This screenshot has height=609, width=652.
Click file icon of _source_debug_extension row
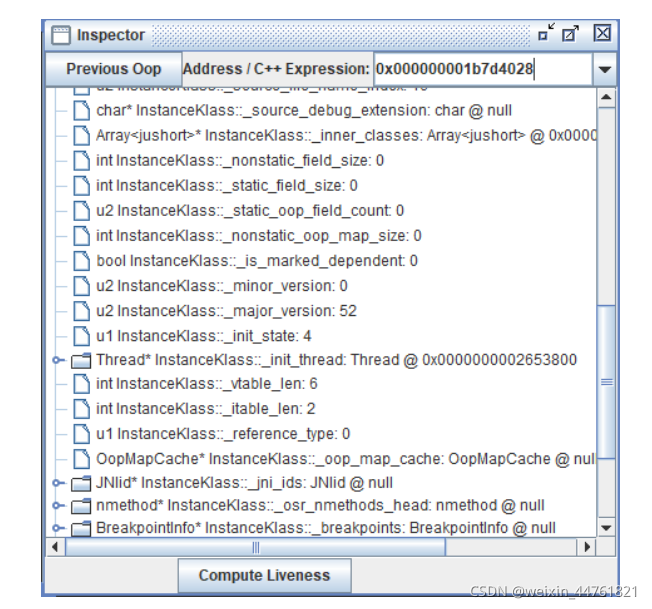click(x=81, y=111)
